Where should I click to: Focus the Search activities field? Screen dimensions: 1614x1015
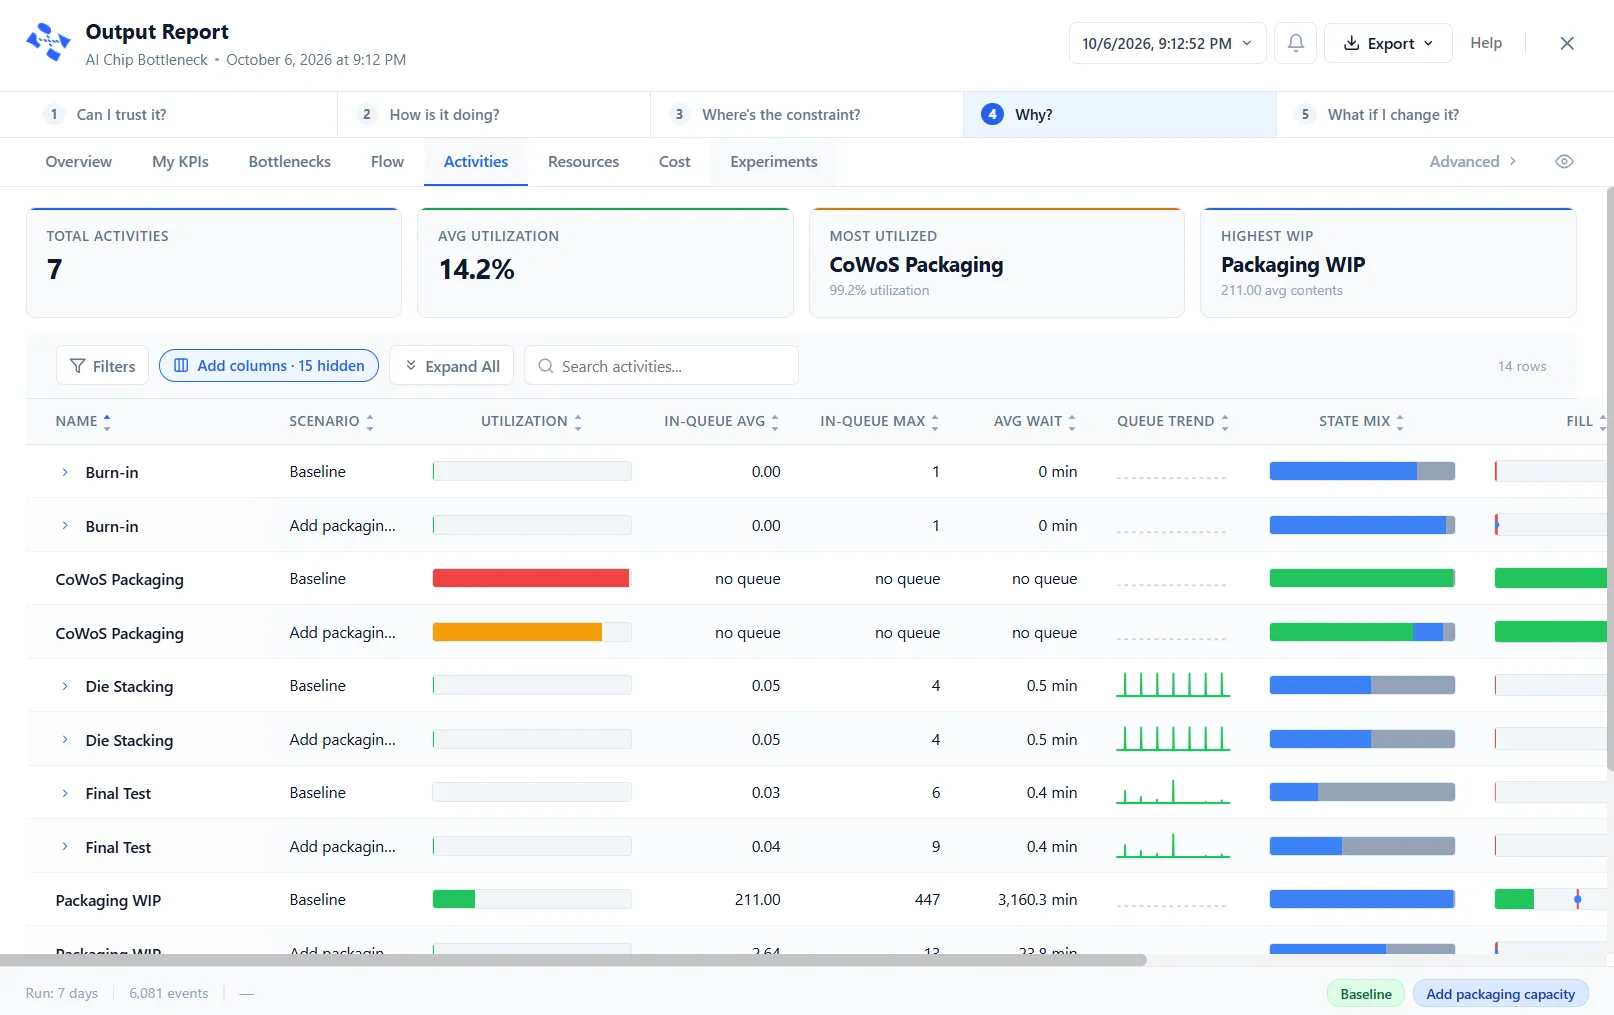coord(661,366)
